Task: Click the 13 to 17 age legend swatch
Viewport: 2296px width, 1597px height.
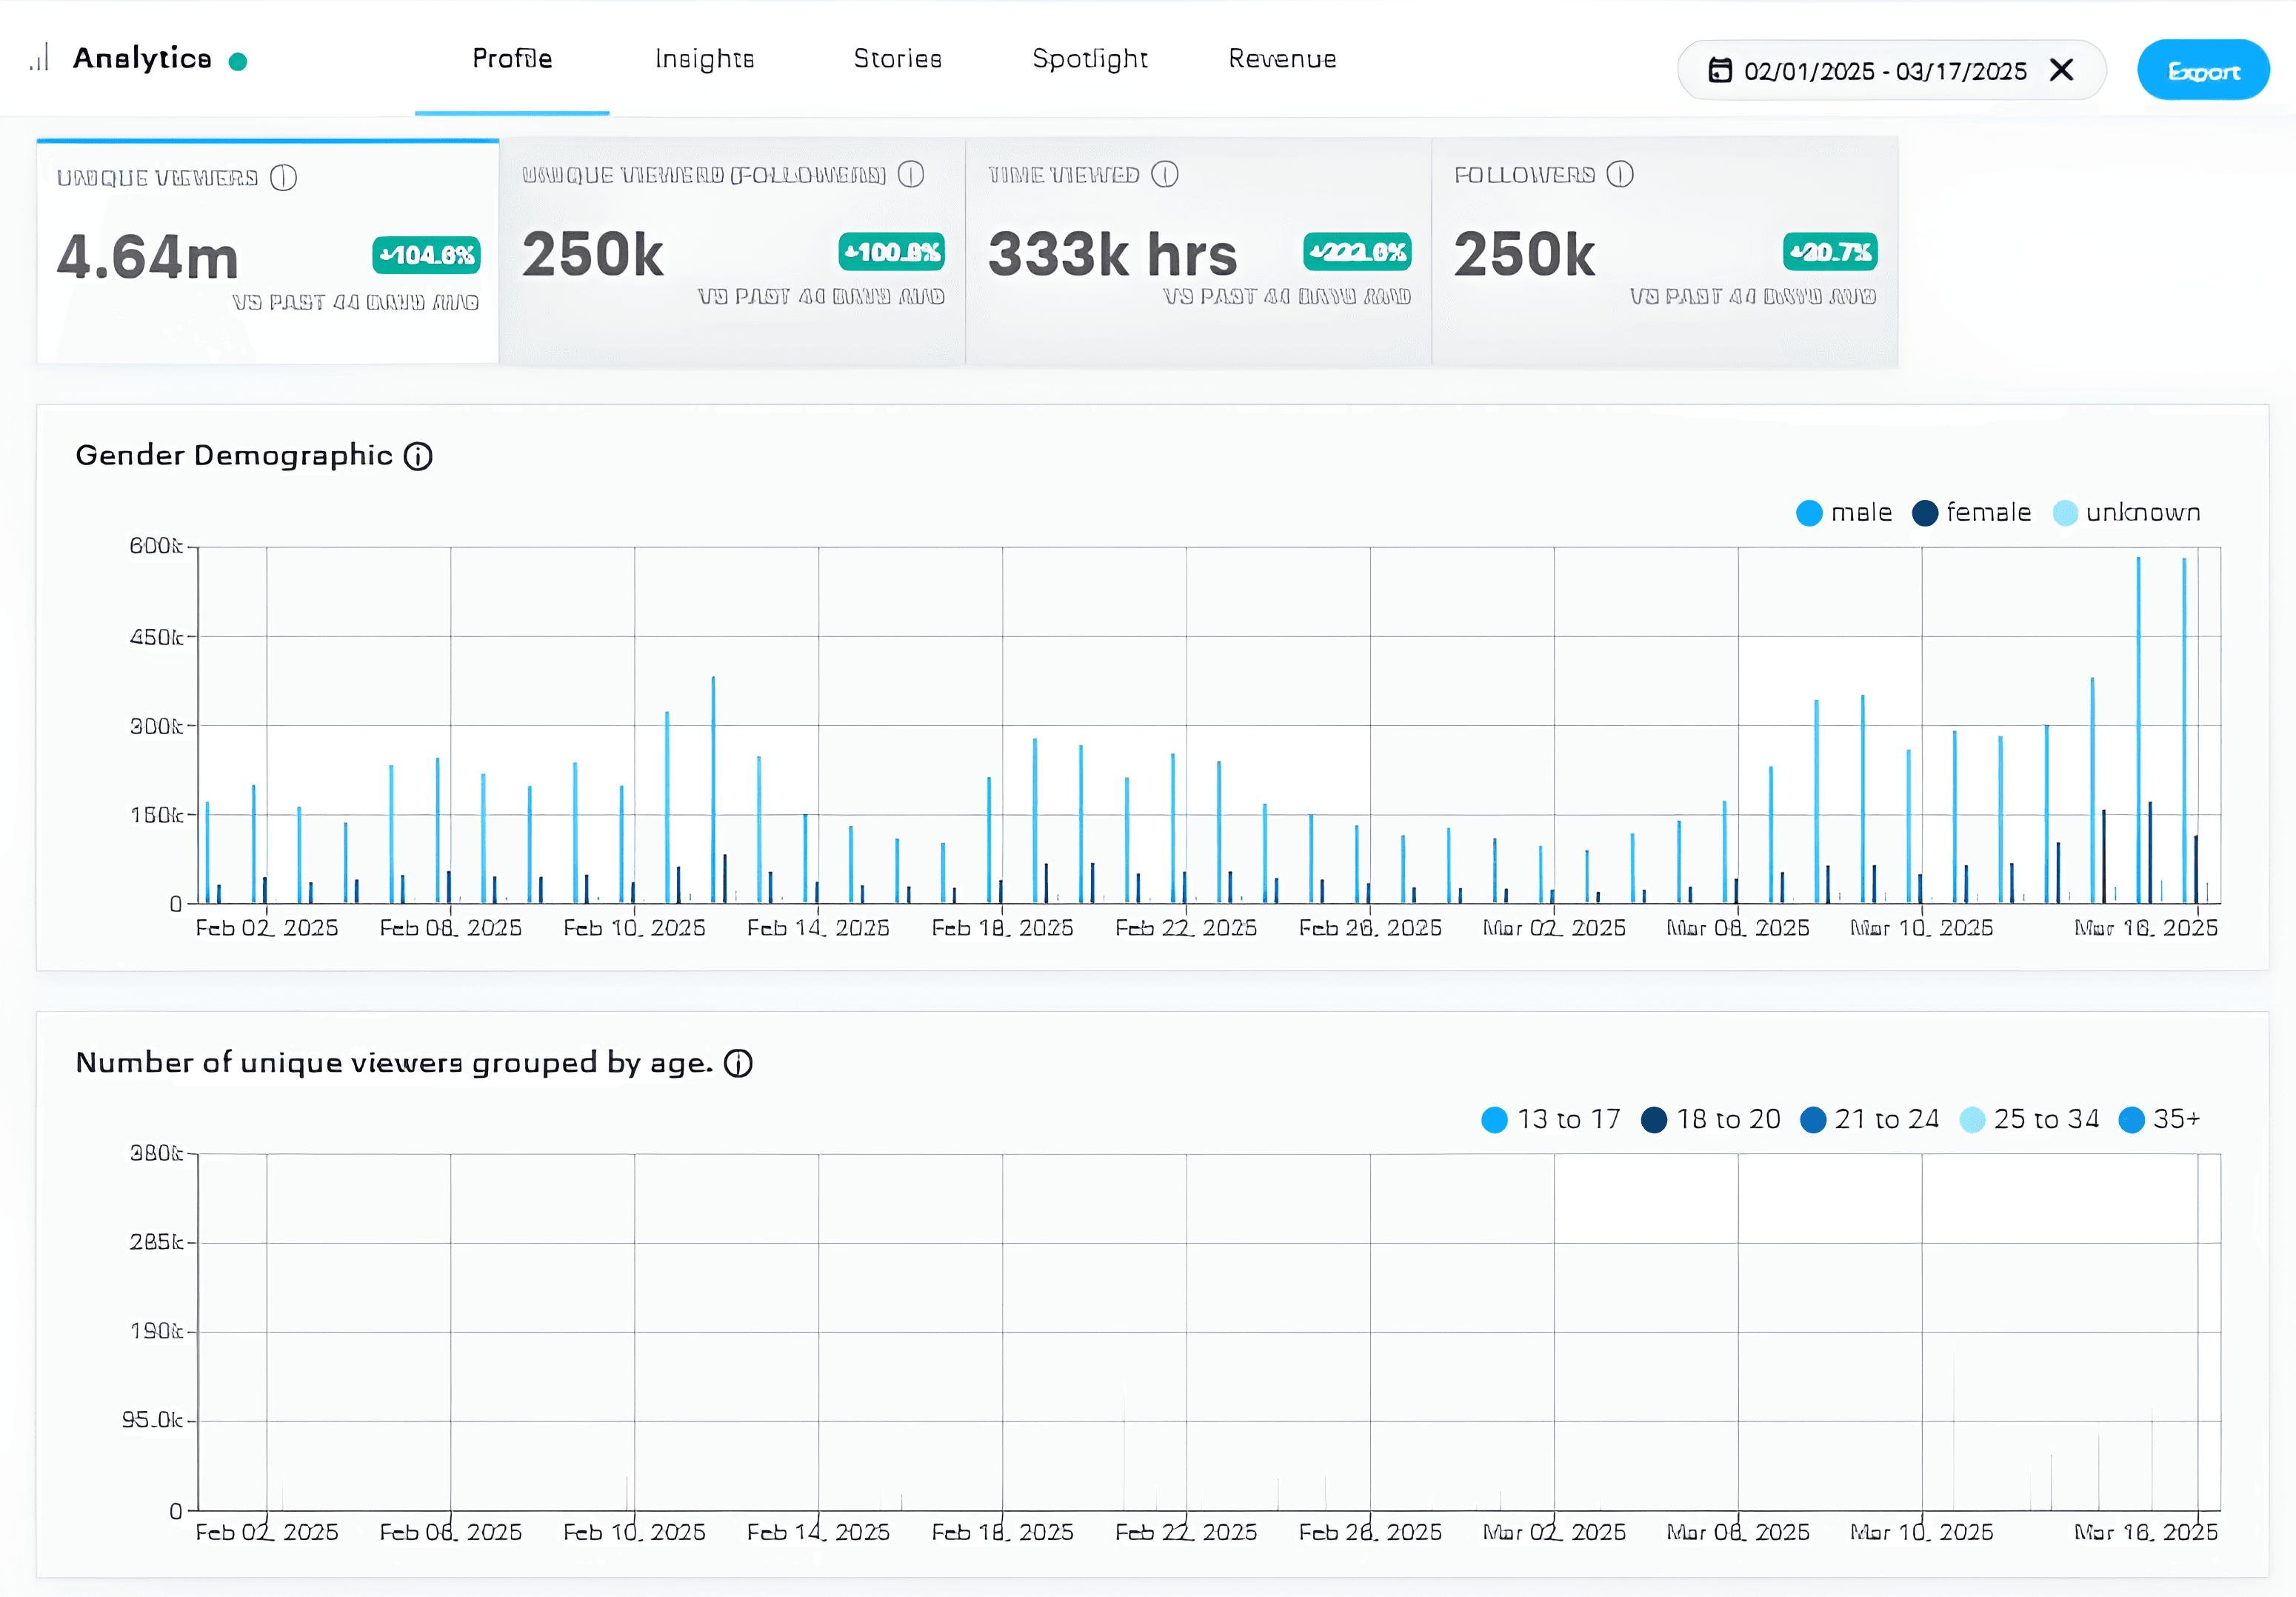Action: click(1494, 1120)
